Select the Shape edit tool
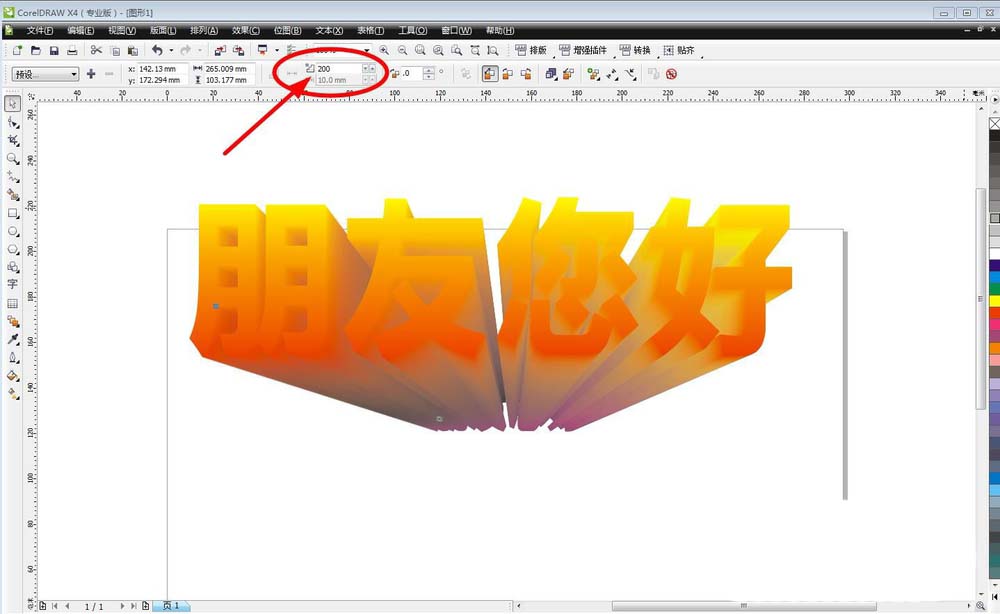The height and width of the screenshot is (614, 1000). click(x=13, y=122)
